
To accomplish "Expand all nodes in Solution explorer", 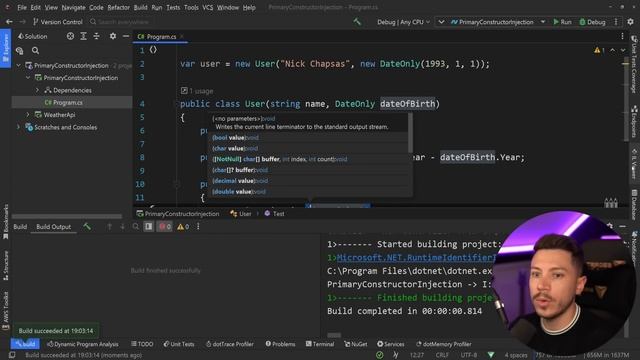I will (x=83, y=36).
